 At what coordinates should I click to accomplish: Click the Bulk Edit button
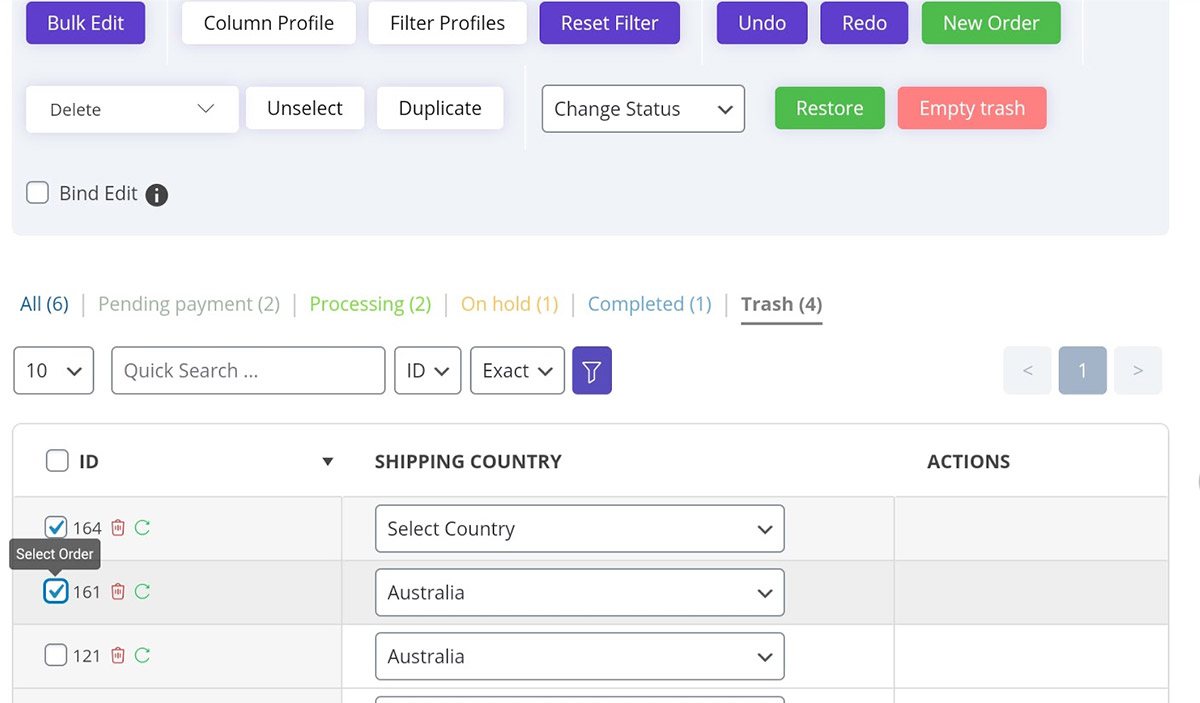[x=86, y=23]
